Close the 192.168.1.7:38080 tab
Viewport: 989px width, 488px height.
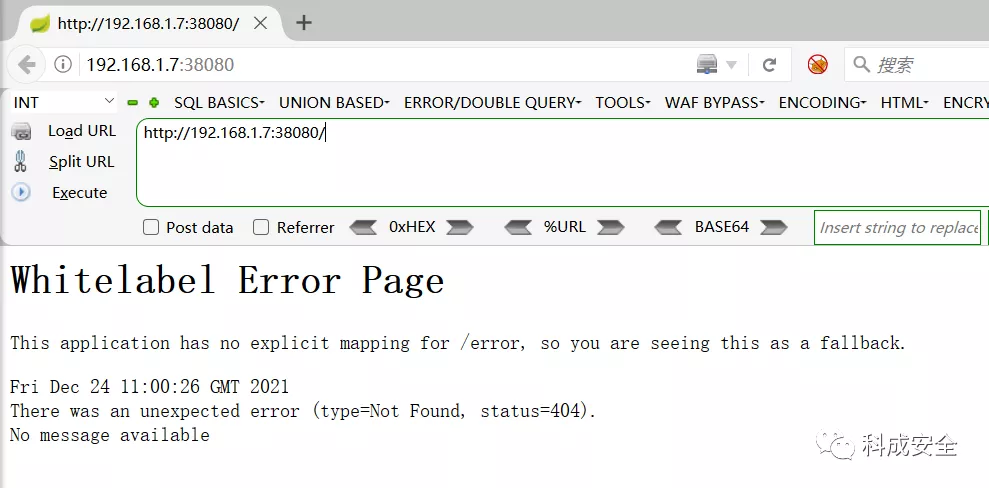[x=260, y=24]
